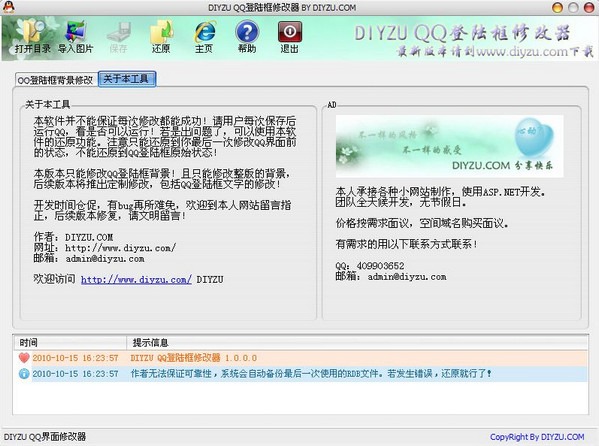Close window with red title button
Screen dimensions: 599x446
[x=589, y=7]
